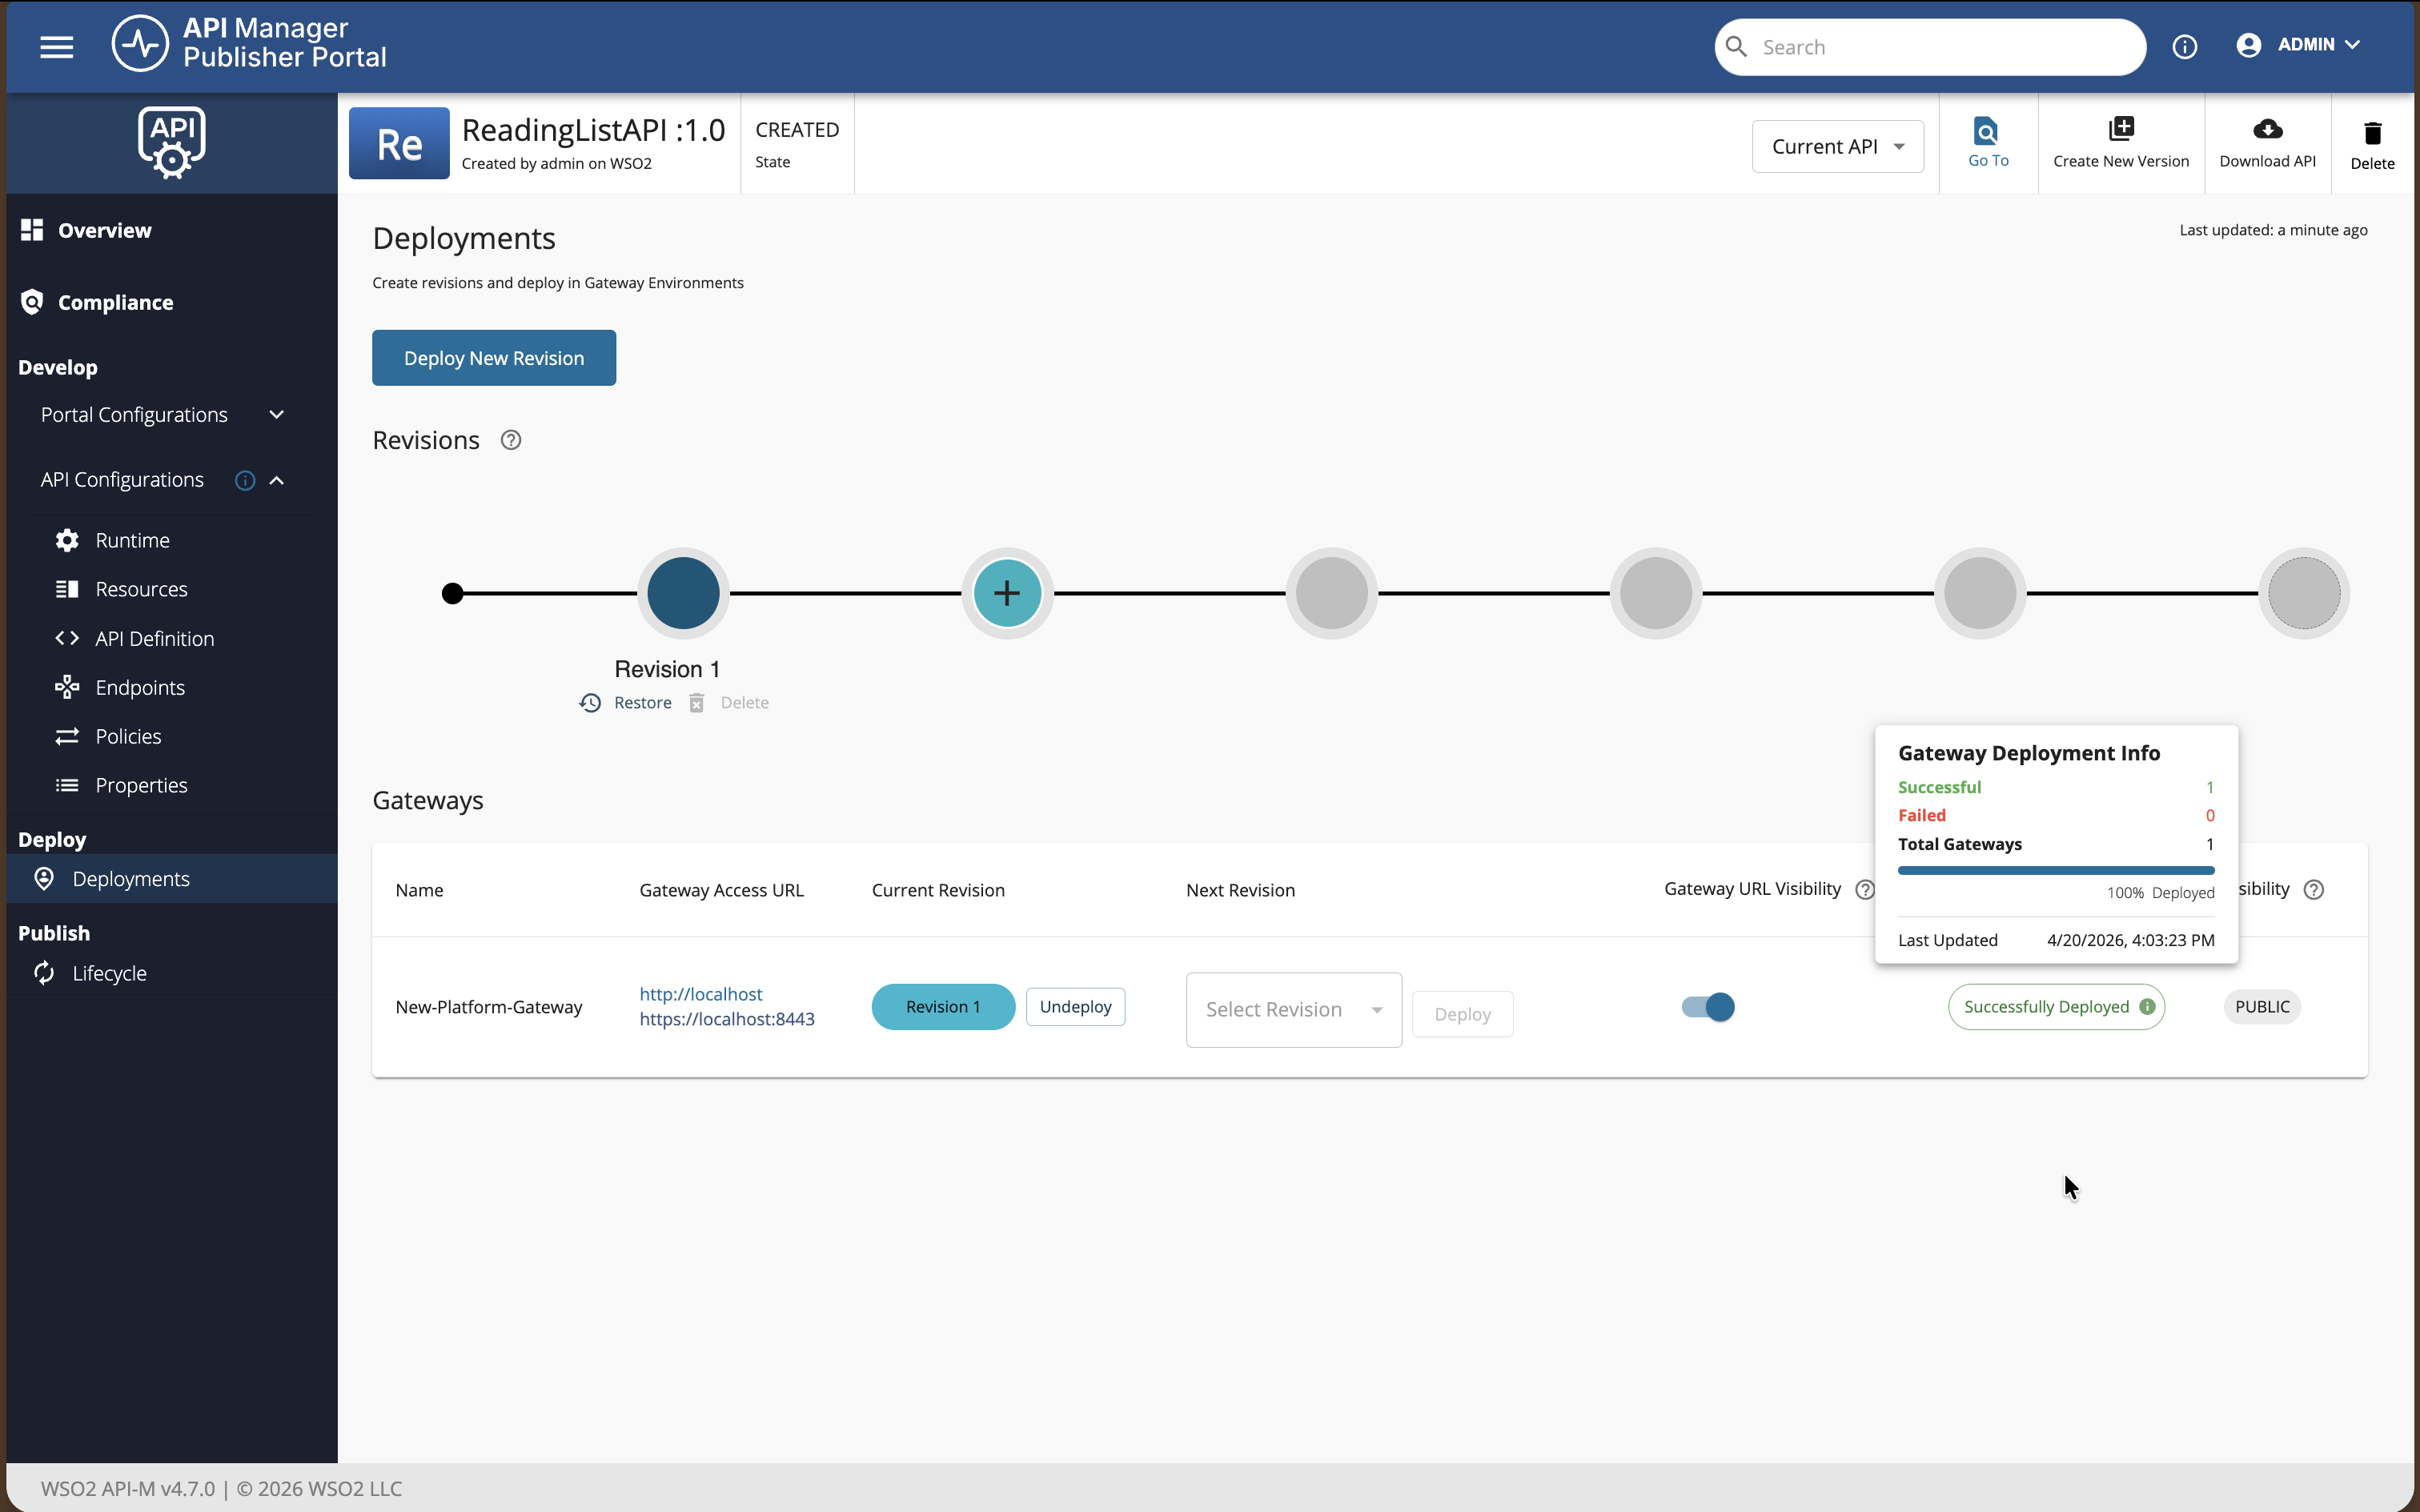2420x1512 pixels.
Task: Click the search magnifier icon
Action: [x=1737, y=47]
